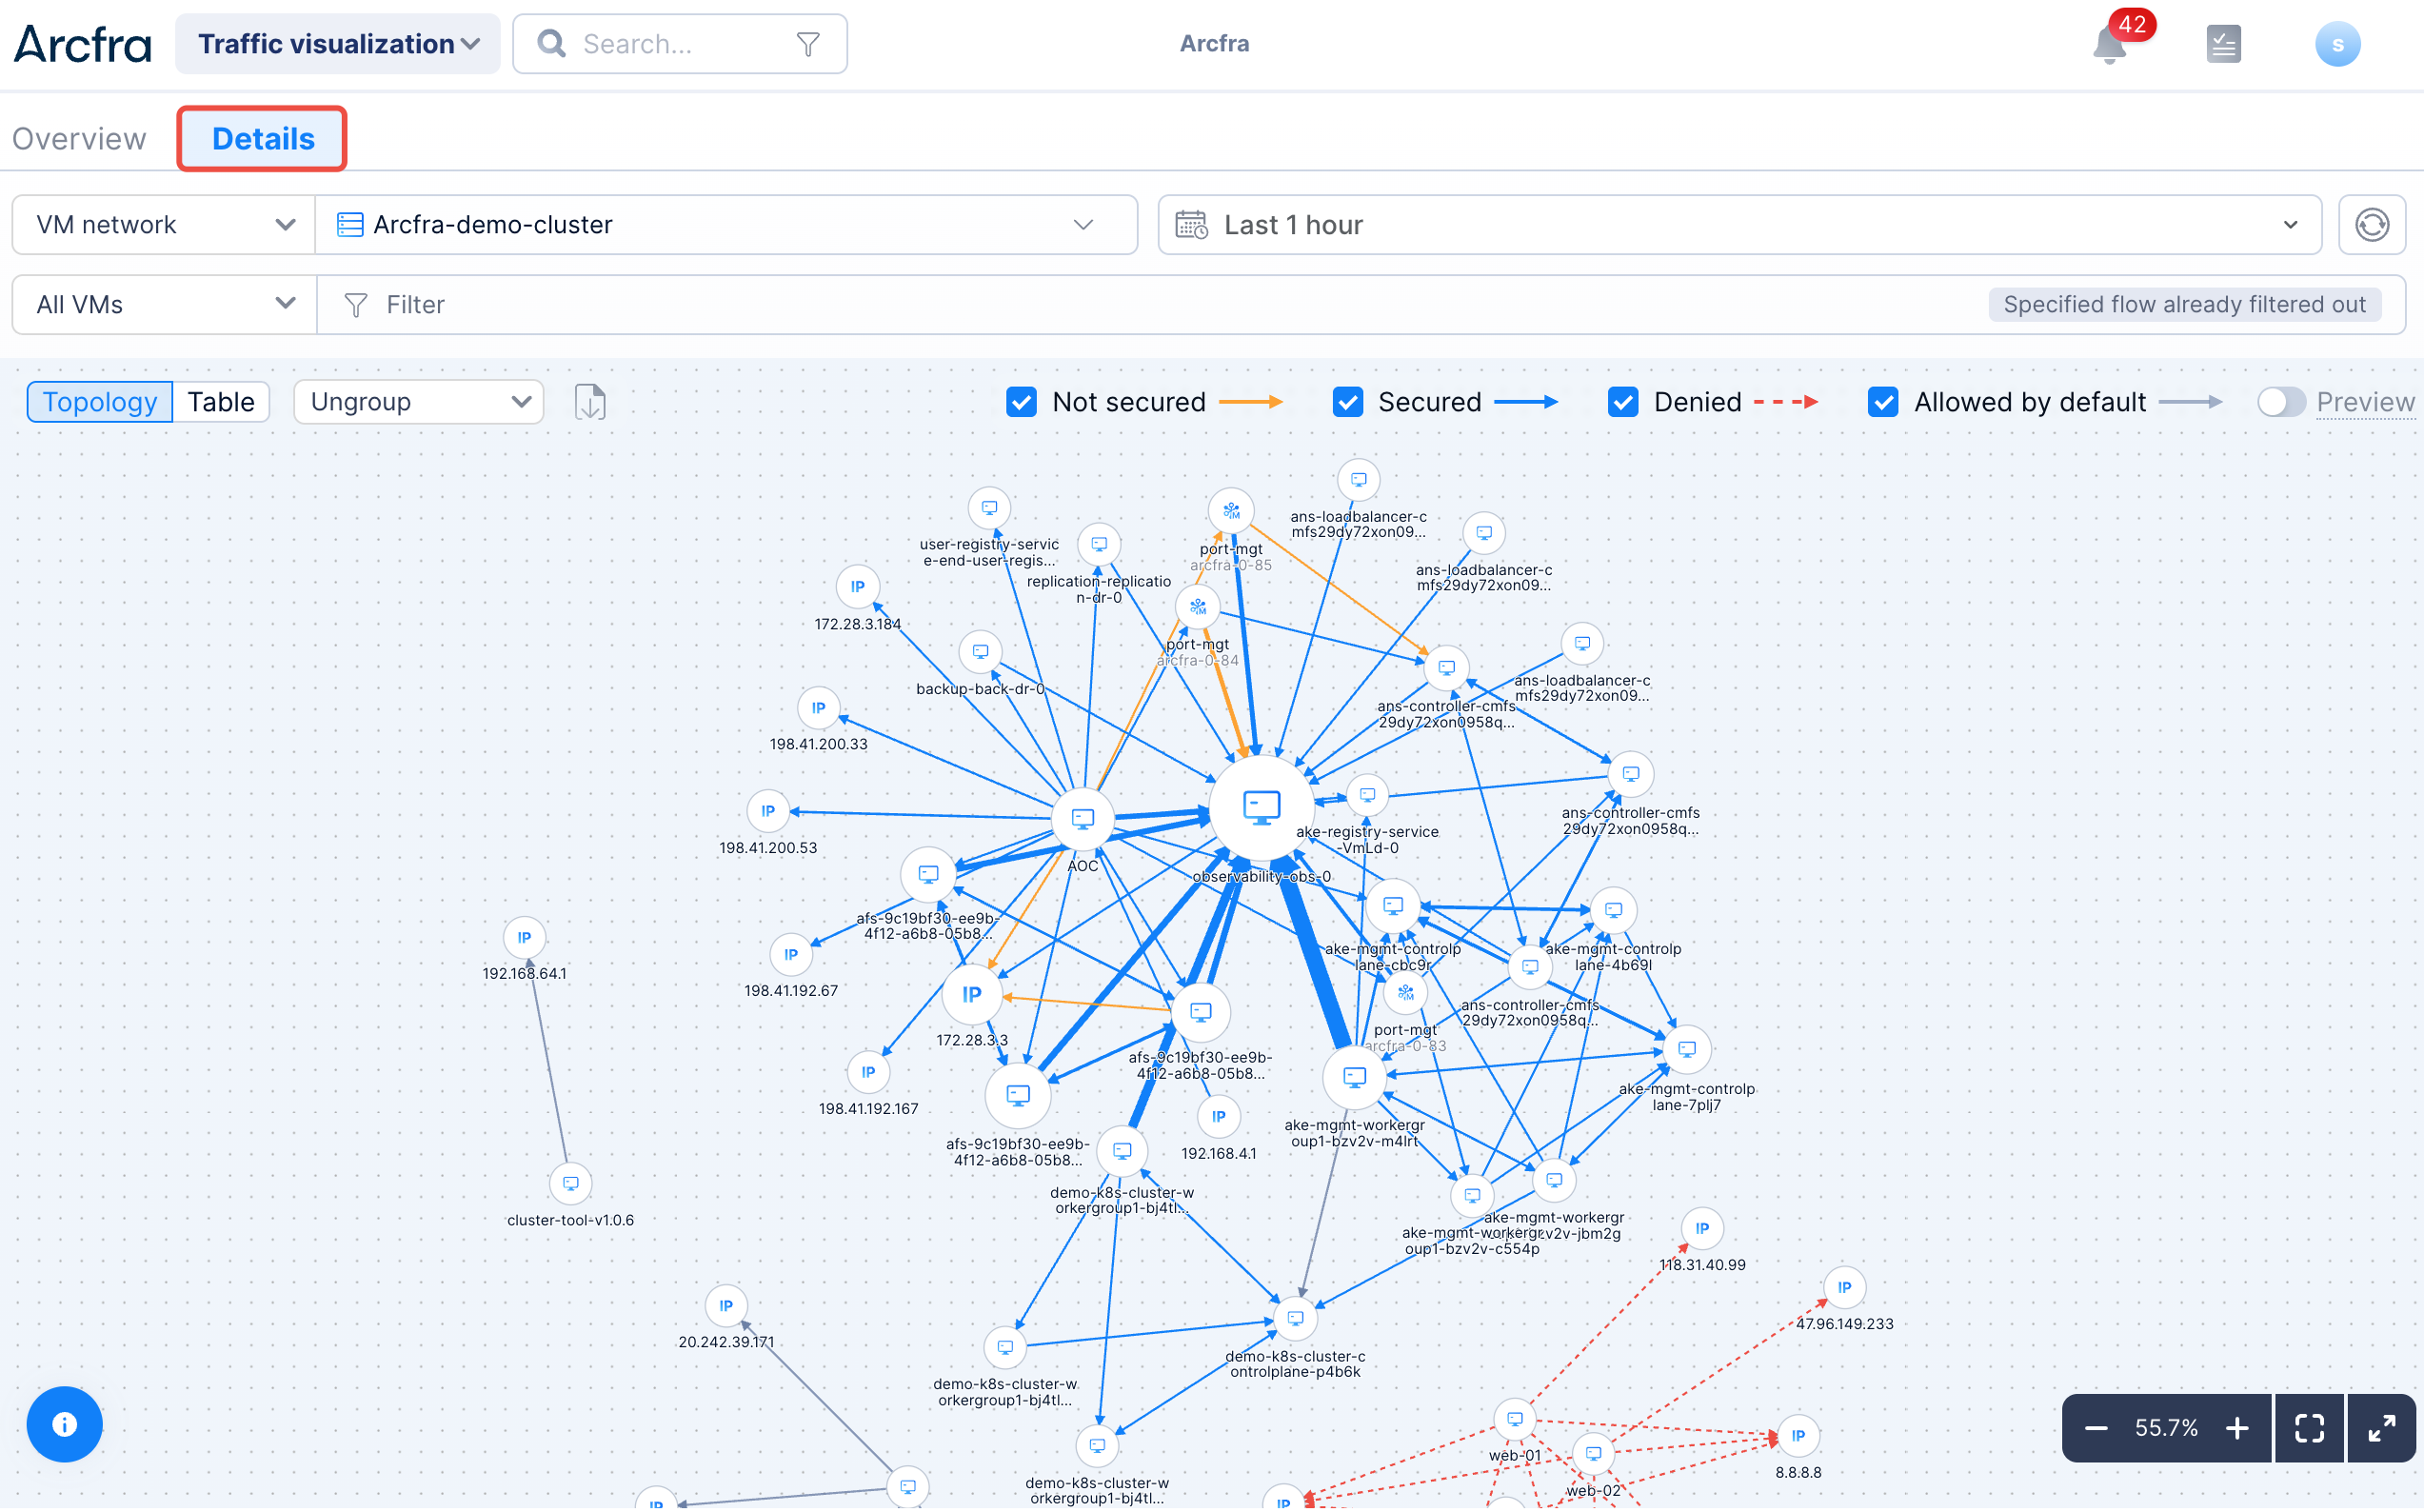This screenshot has width=2424, height=1512.
Task: Switch to Table view
Action: coord(221,402)
